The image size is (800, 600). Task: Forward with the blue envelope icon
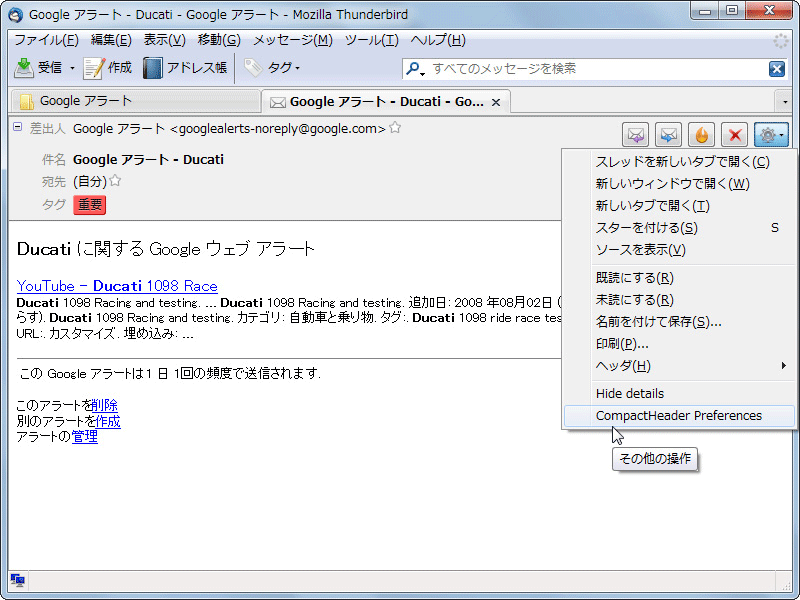[668, 134]
